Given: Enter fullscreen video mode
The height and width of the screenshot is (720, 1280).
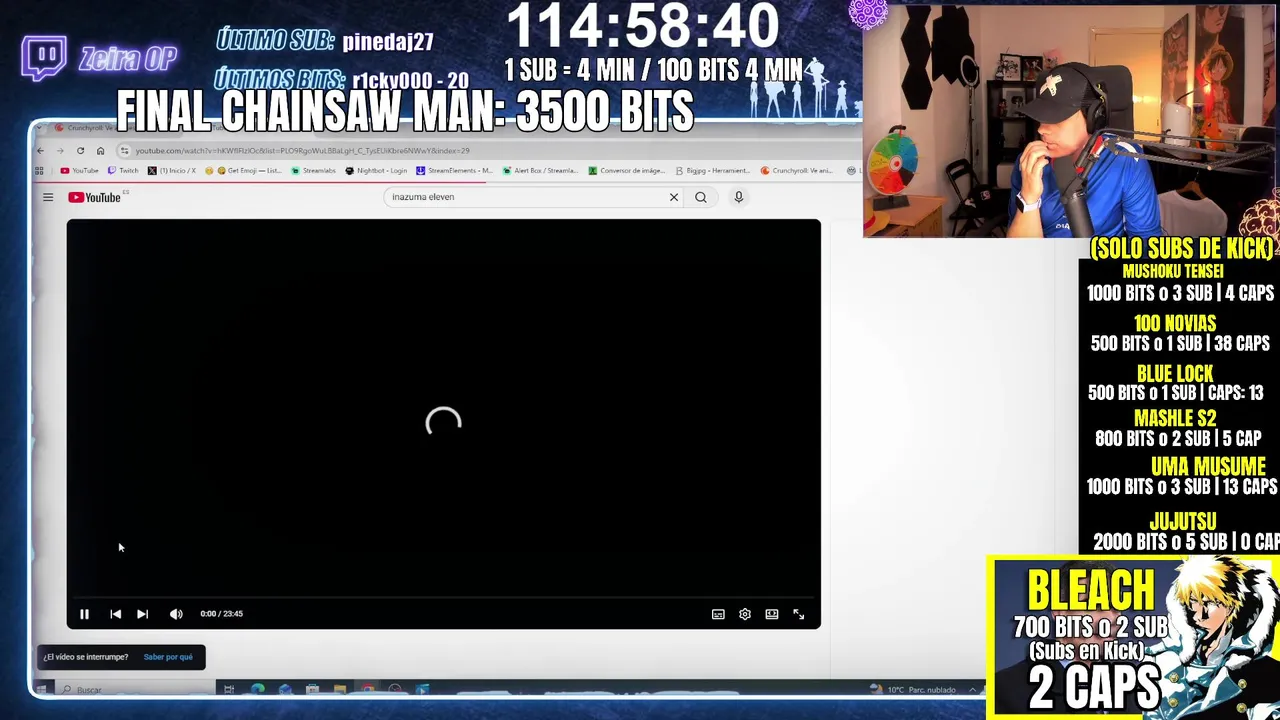Looking at the screenshot, I should (x=799, y=614).
